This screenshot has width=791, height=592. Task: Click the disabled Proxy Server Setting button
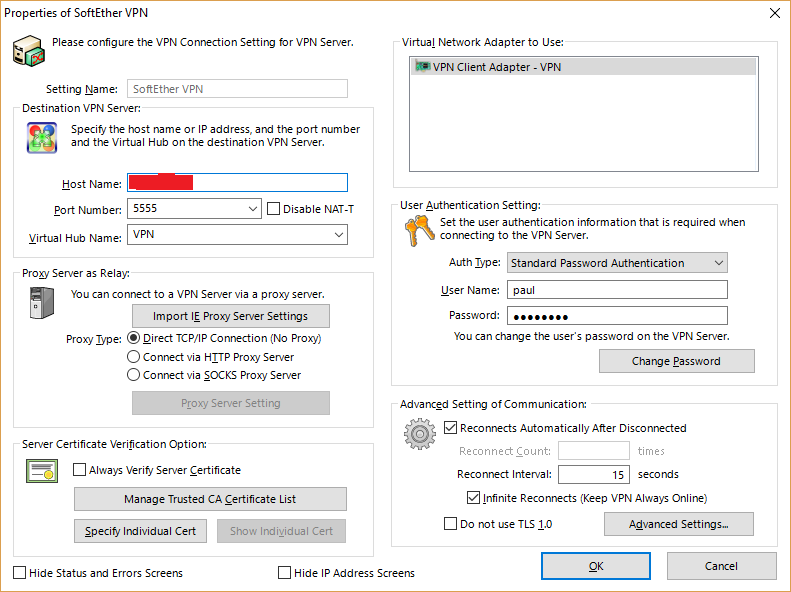point(231,403)
